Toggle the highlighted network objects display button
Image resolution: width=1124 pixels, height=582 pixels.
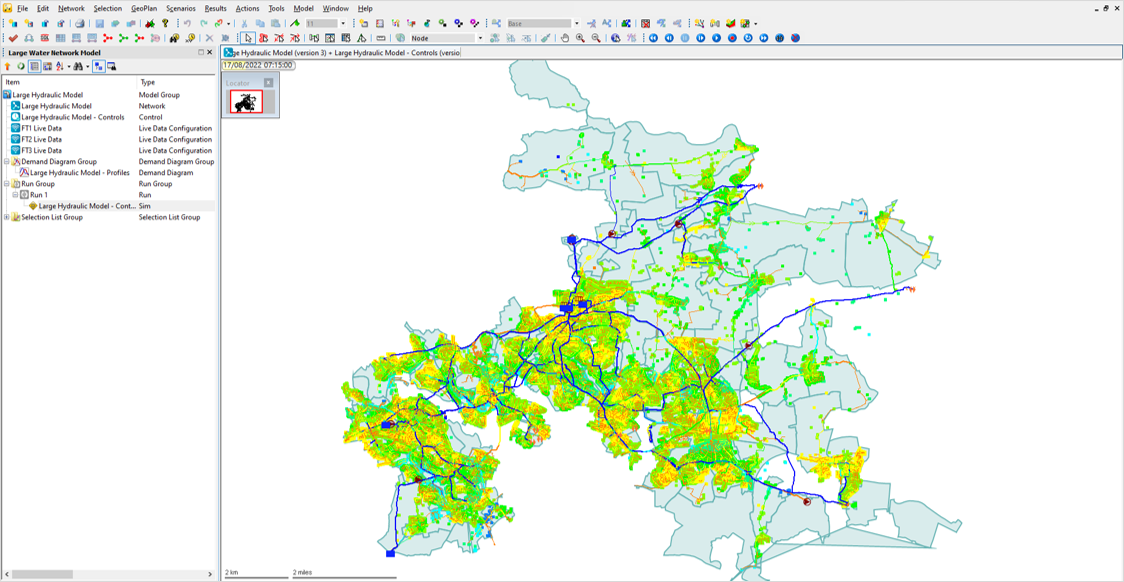[x=99, y=65]
